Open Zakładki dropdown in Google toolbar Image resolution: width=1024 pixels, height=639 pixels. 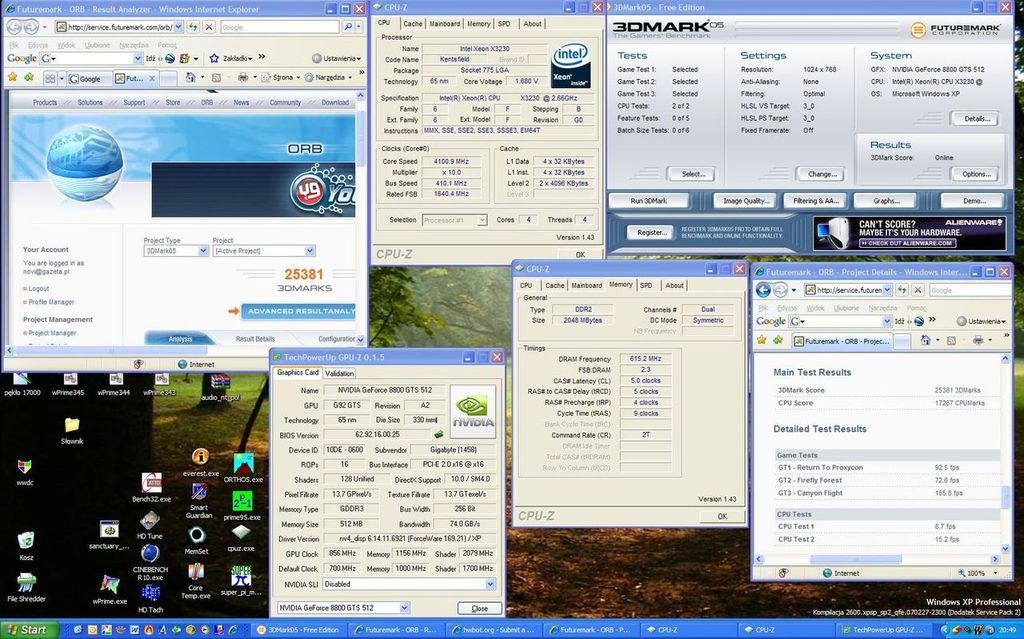click(231, 58)
